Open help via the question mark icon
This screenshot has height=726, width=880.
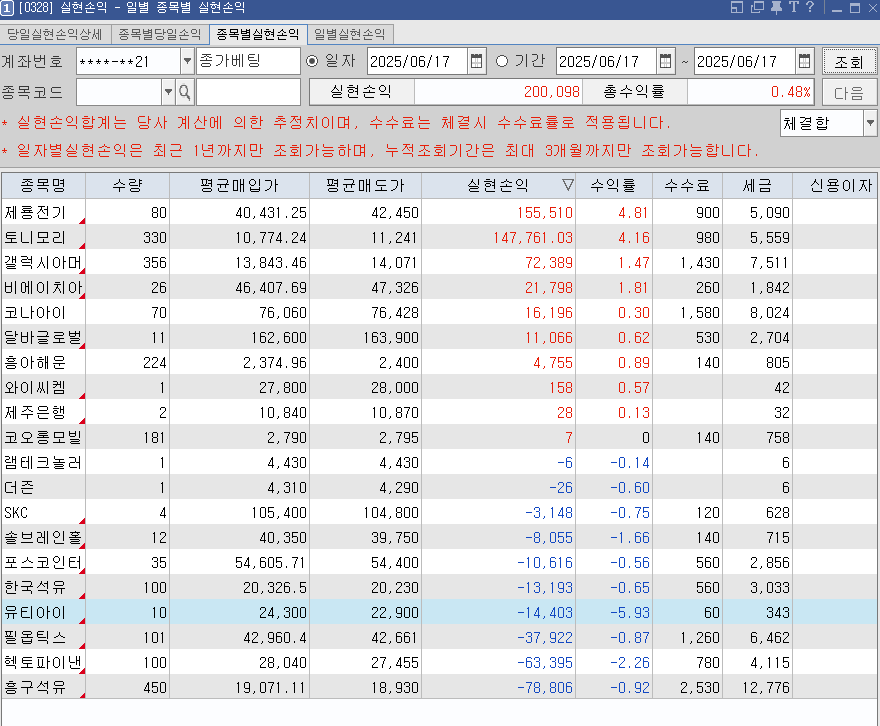point(809,8)
